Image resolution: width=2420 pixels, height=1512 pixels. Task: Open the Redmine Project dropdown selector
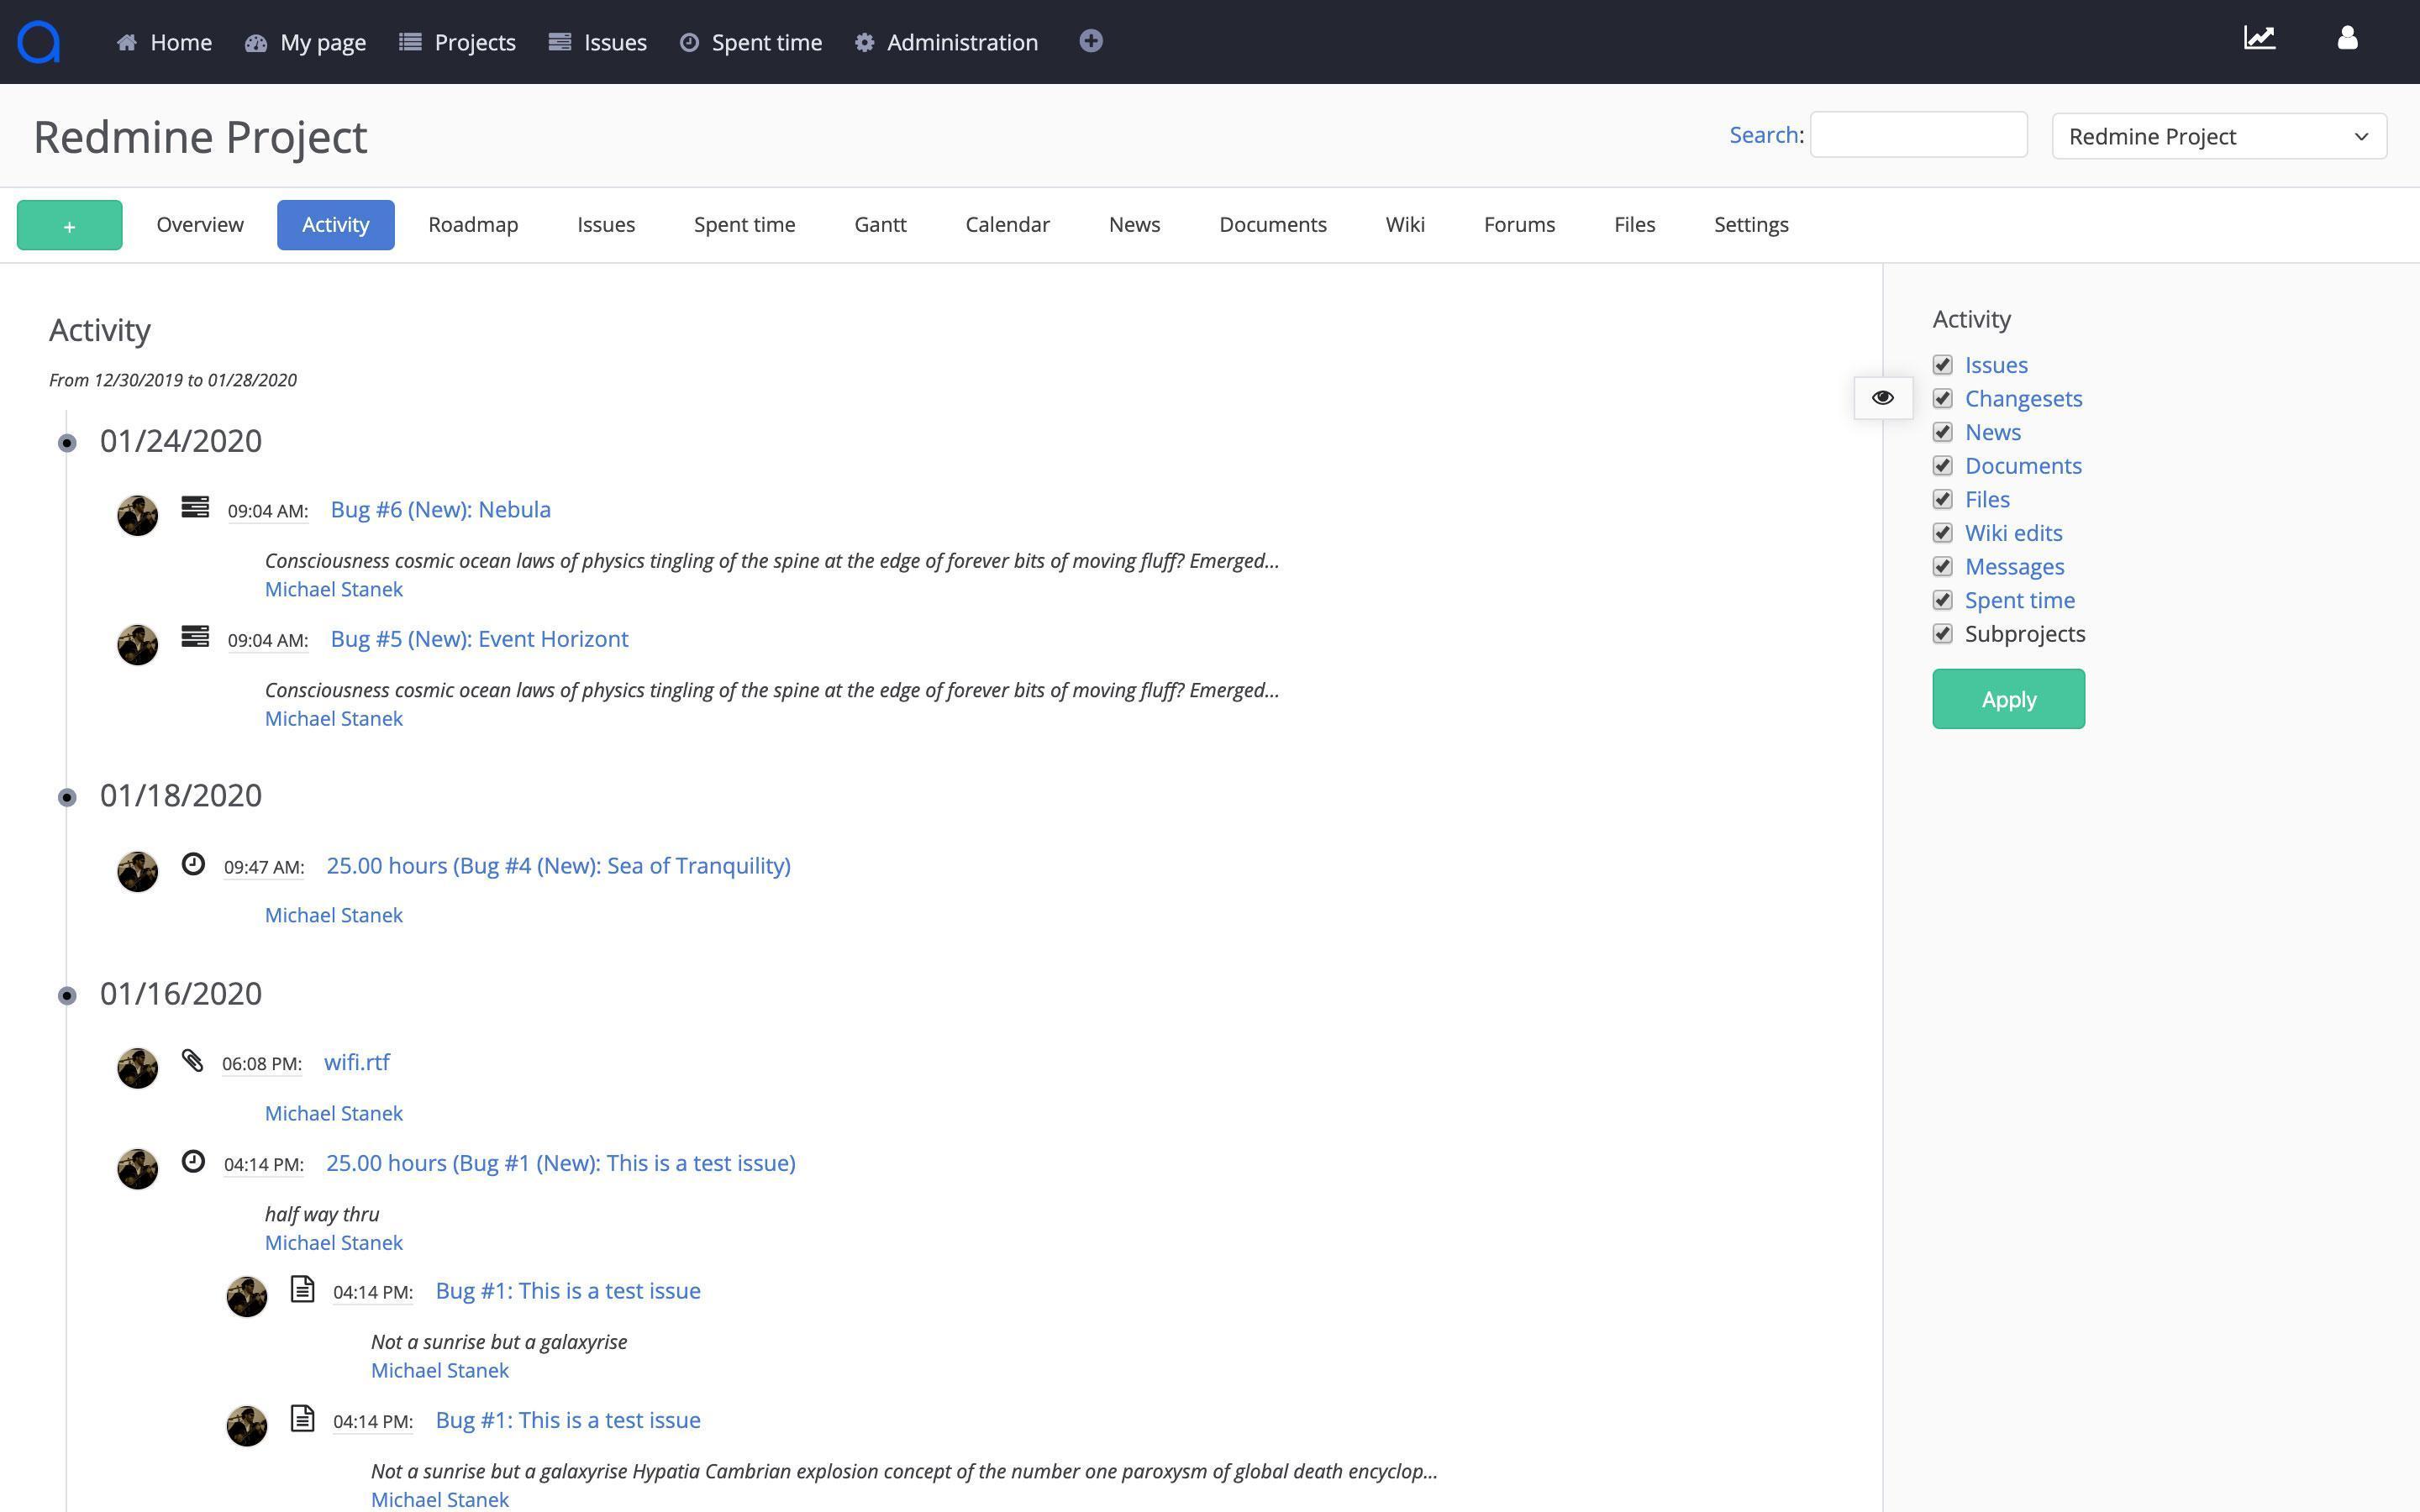pyautogui.click(x=2219, y=136)
